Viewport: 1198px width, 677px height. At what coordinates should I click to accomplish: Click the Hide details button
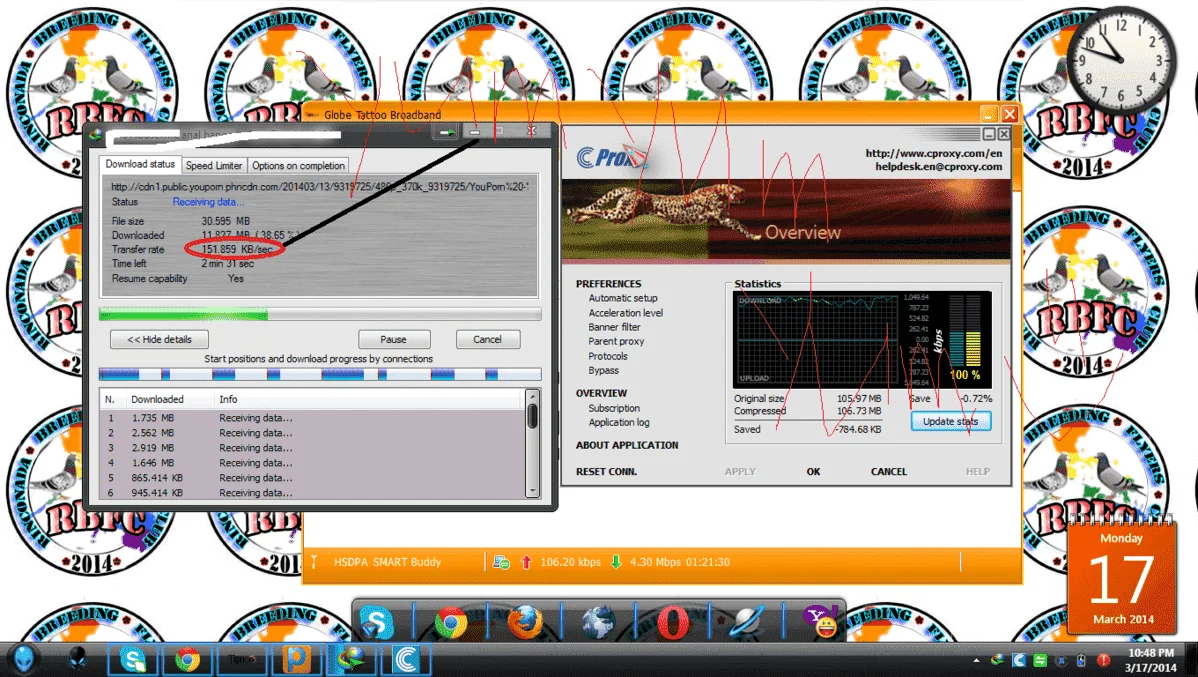pos(159,339)
